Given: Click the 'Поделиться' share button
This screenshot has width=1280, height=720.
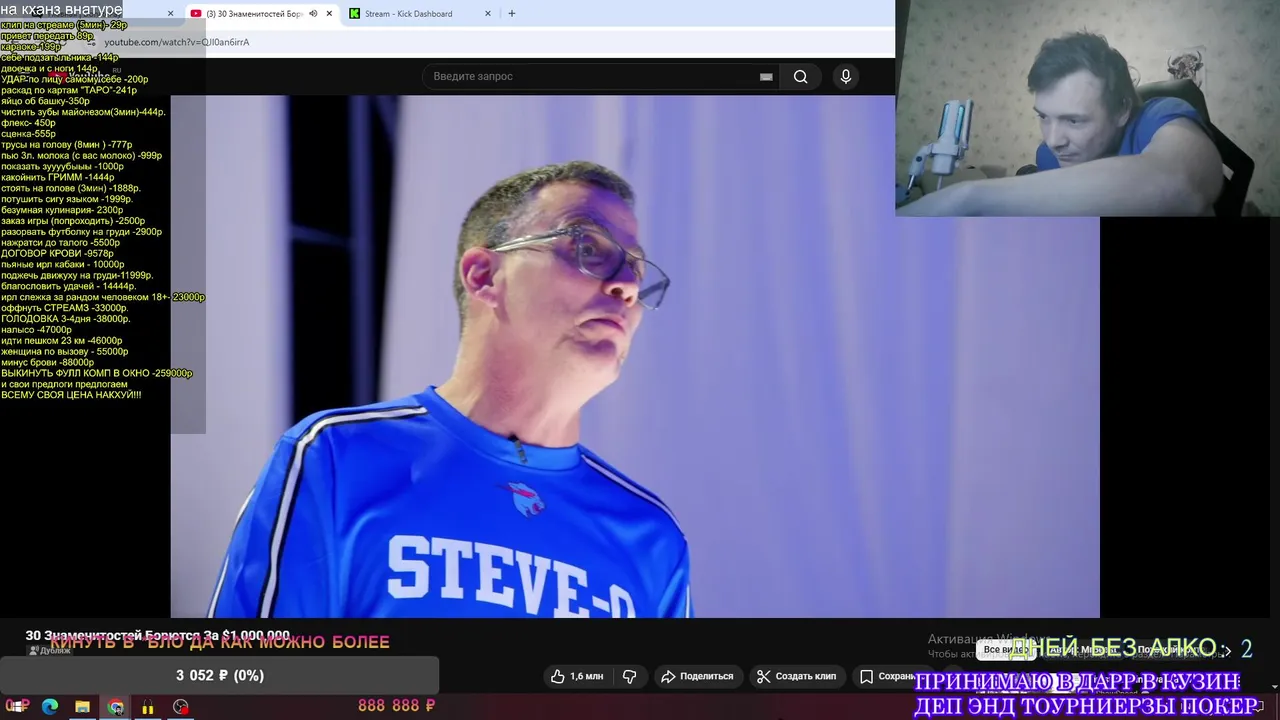Looking at the screenshot, I should point(697,676).
